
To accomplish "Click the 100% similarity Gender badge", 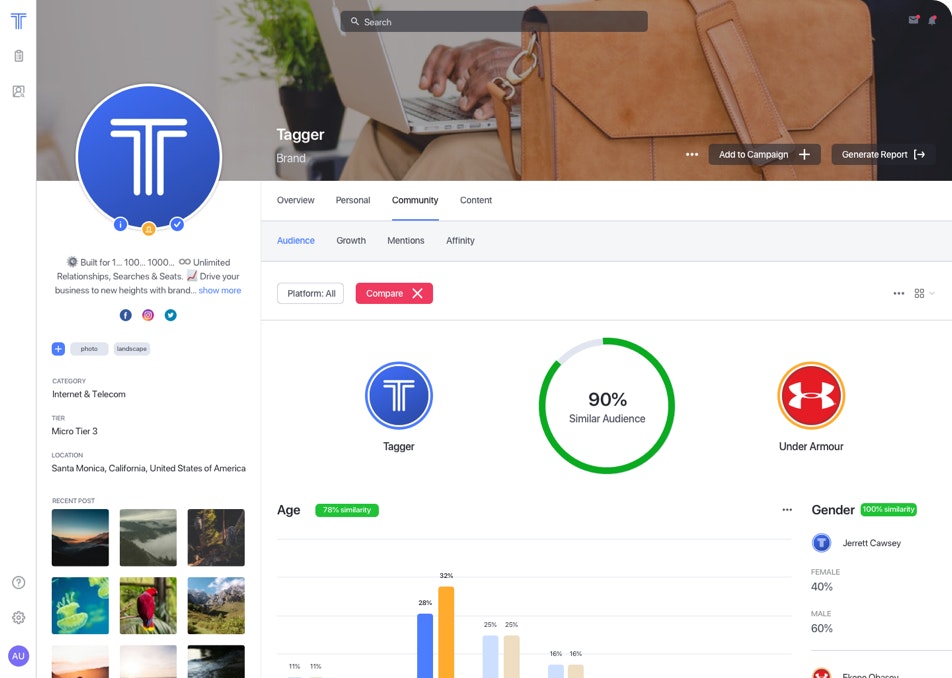I will pos(888,509).
